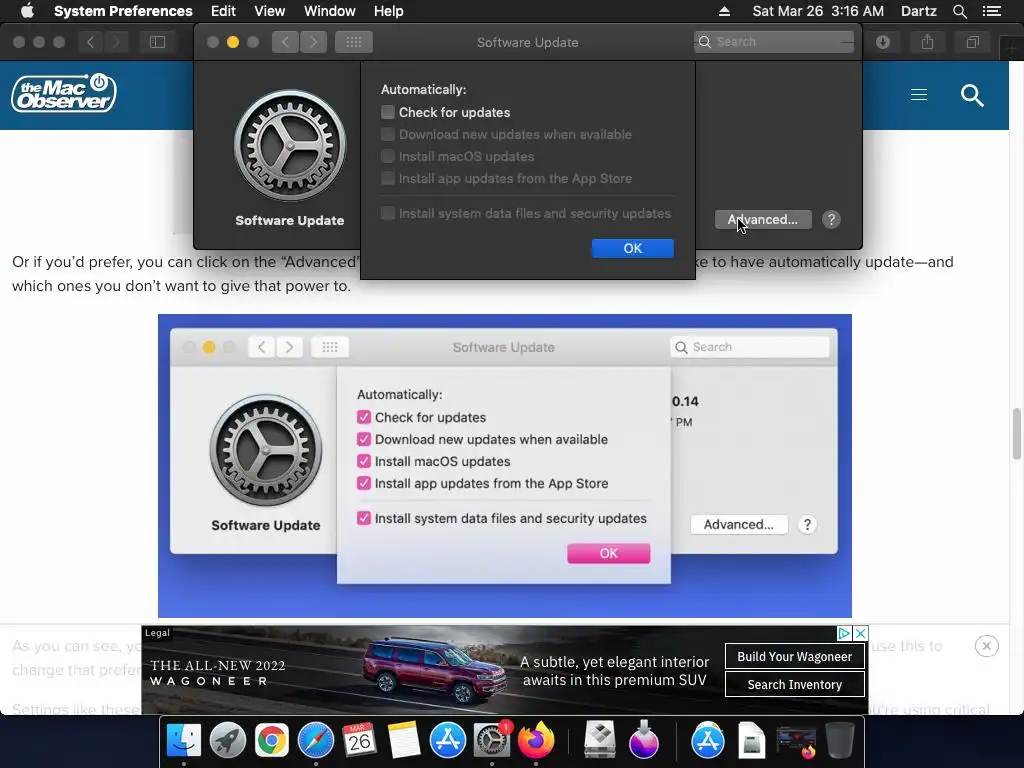Open the Mac Observer site search magnifier
Viewport: 1024px width, 768px height.
972,95
